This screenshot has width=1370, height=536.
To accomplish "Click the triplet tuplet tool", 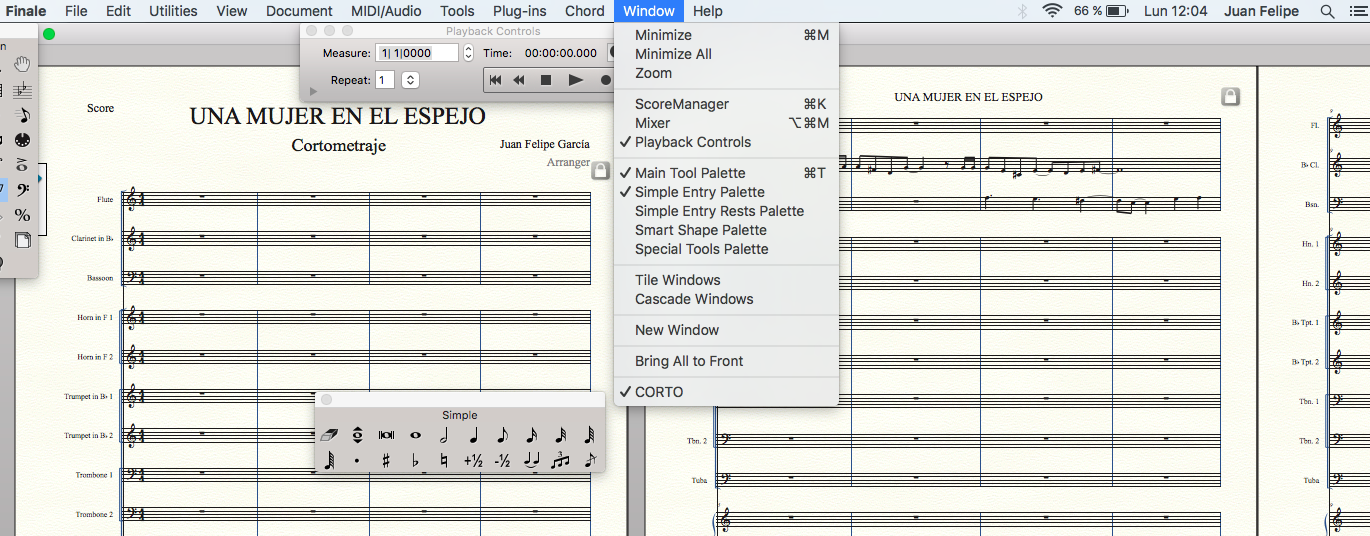I will tap(560, 461).
